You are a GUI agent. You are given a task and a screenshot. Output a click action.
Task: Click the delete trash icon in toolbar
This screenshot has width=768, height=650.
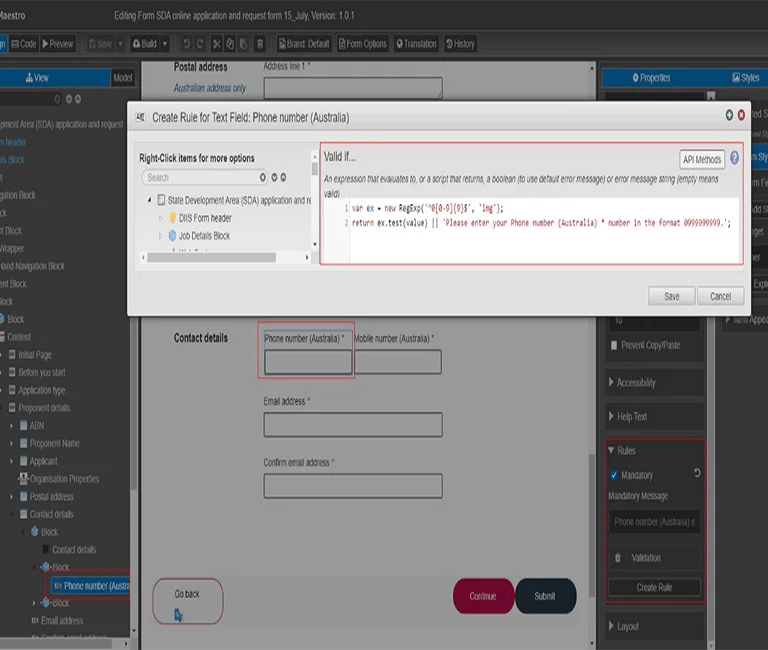tap(260, 44)
